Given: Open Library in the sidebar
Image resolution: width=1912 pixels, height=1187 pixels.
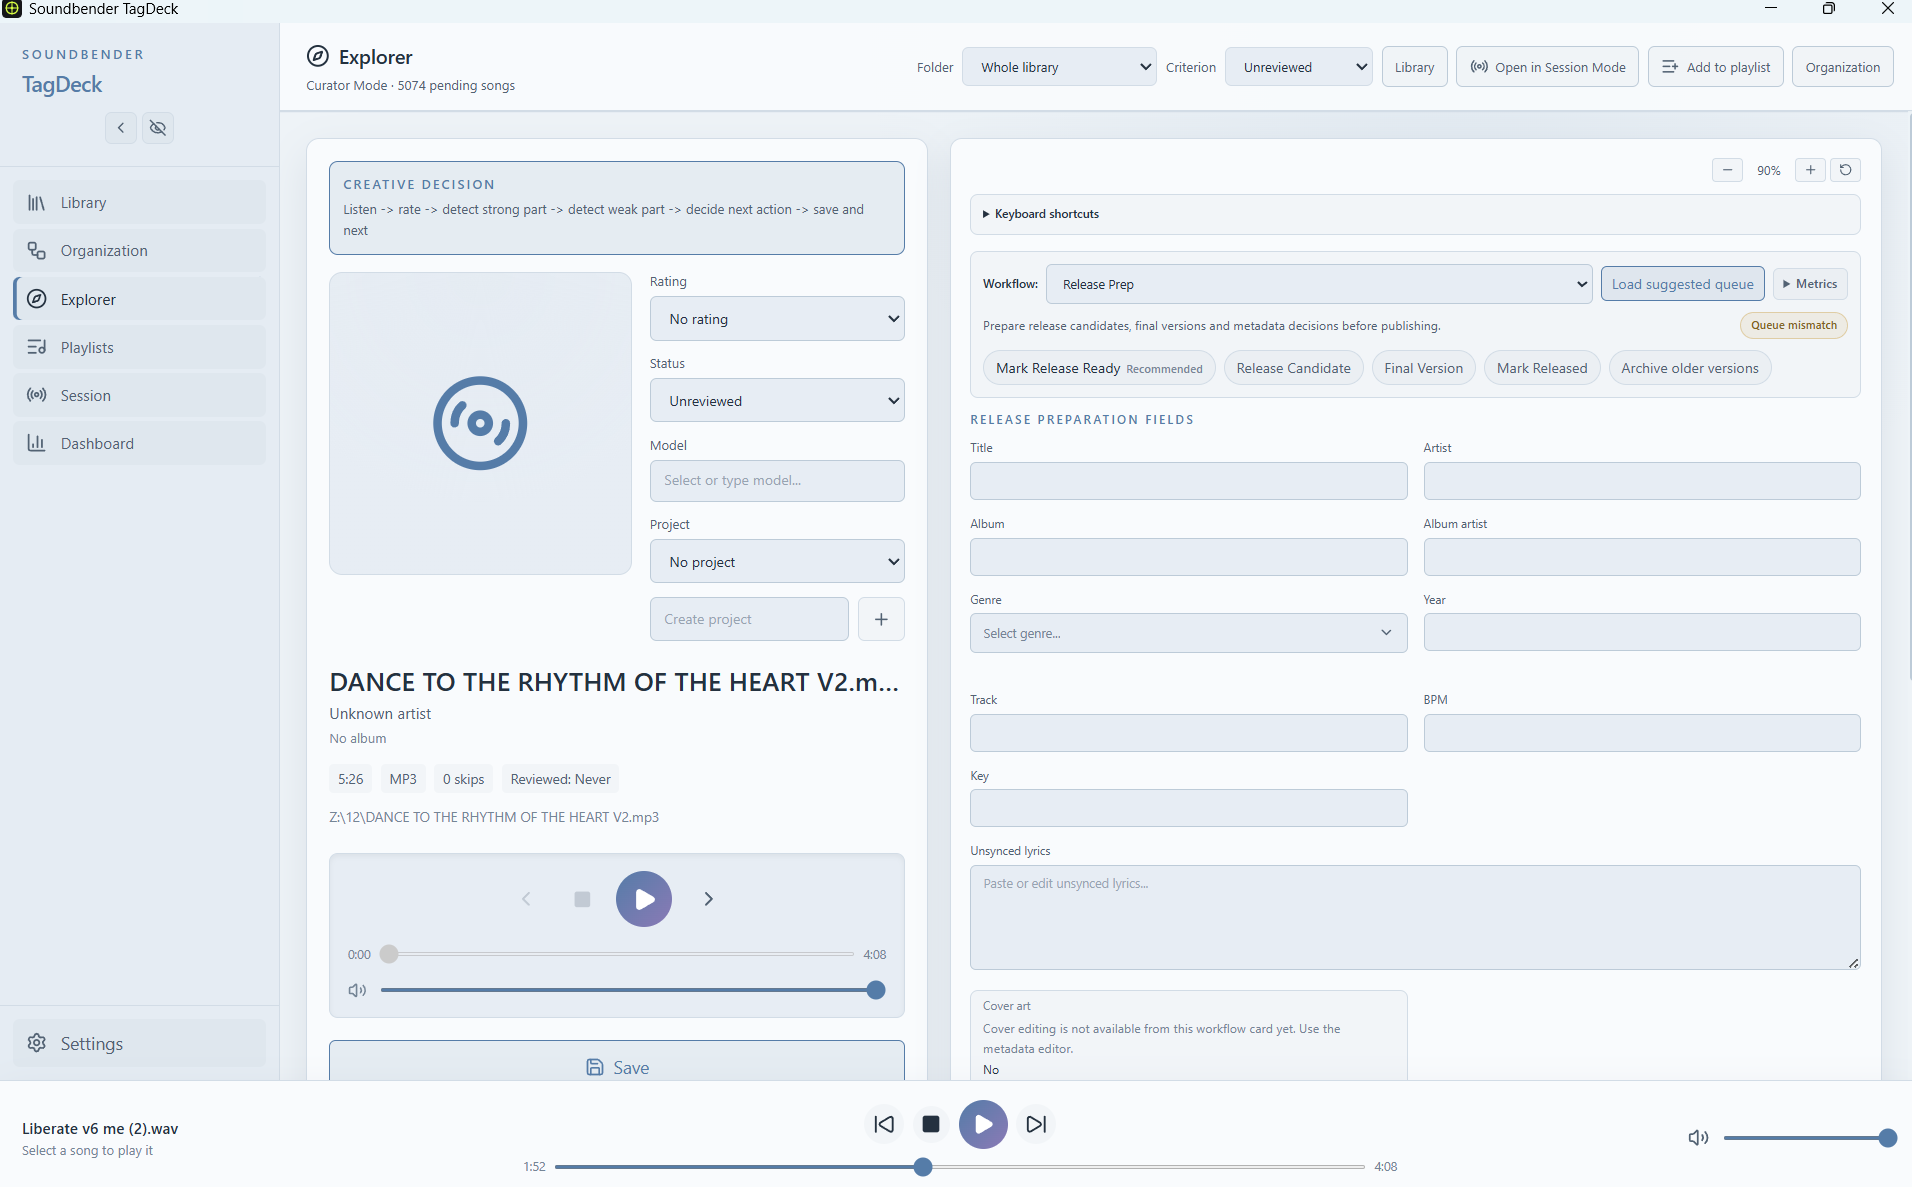Looking at the screenshot, I should click(140, 203).
